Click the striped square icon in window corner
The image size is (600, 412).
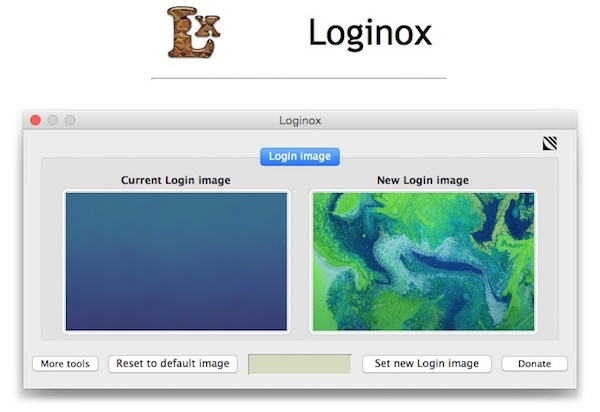click(x=549, y=143)
